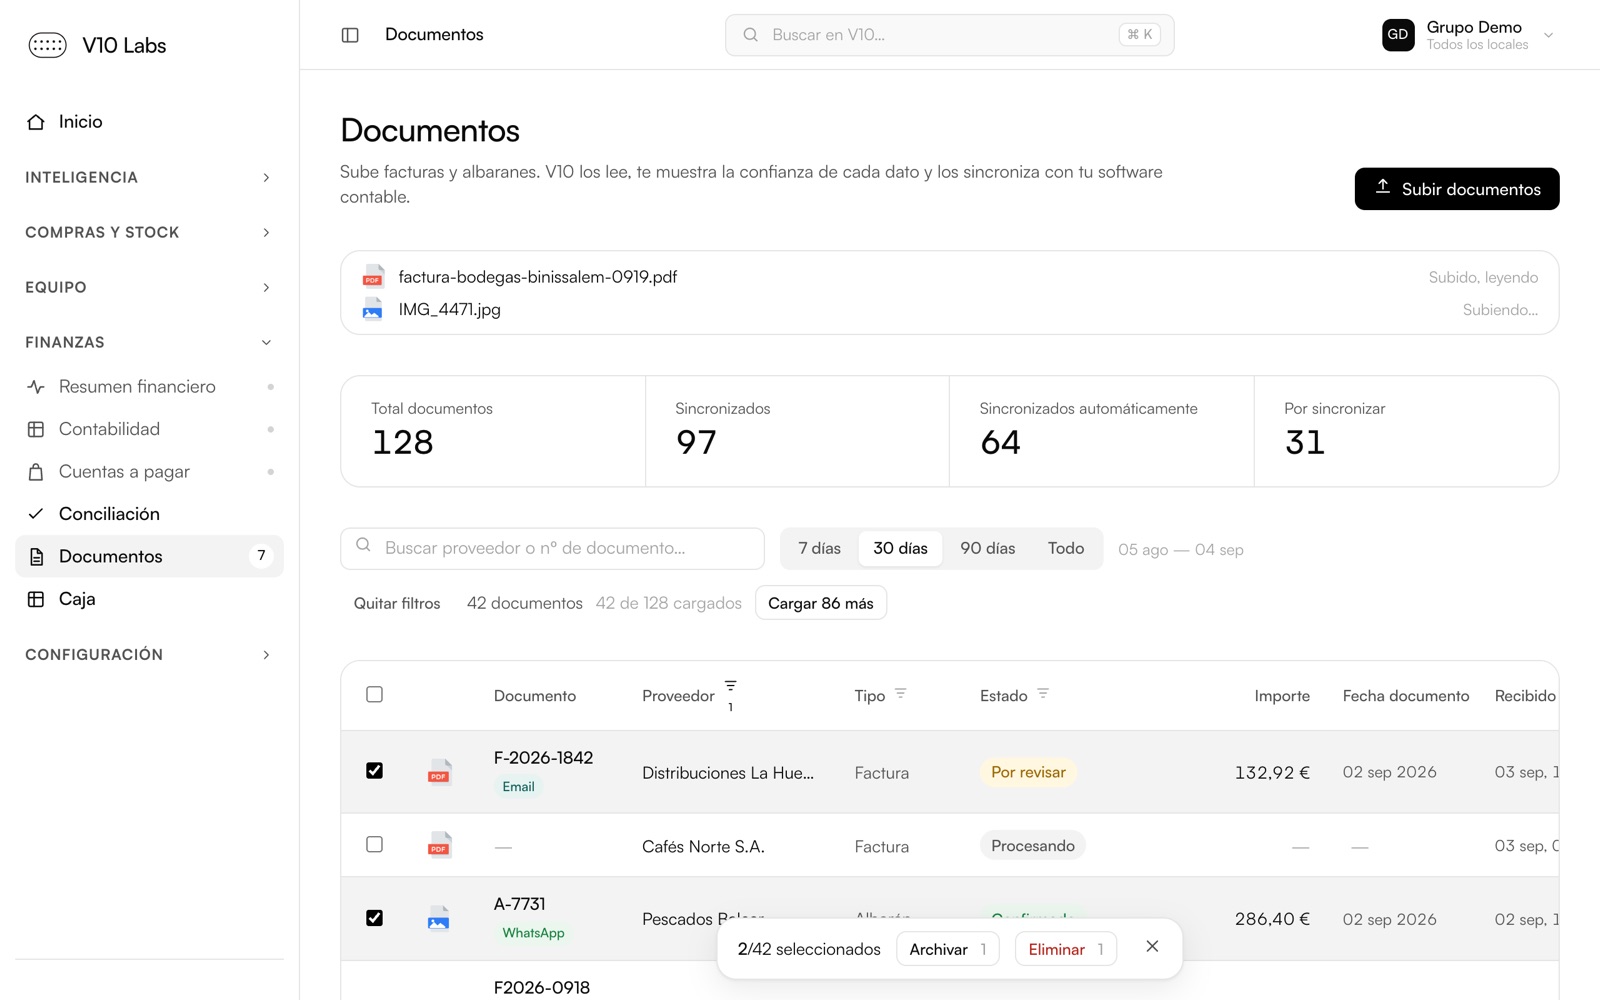Open Cuentas a pagar bag icon
Screen dimensions: 1600x1000
coord(36,472)
